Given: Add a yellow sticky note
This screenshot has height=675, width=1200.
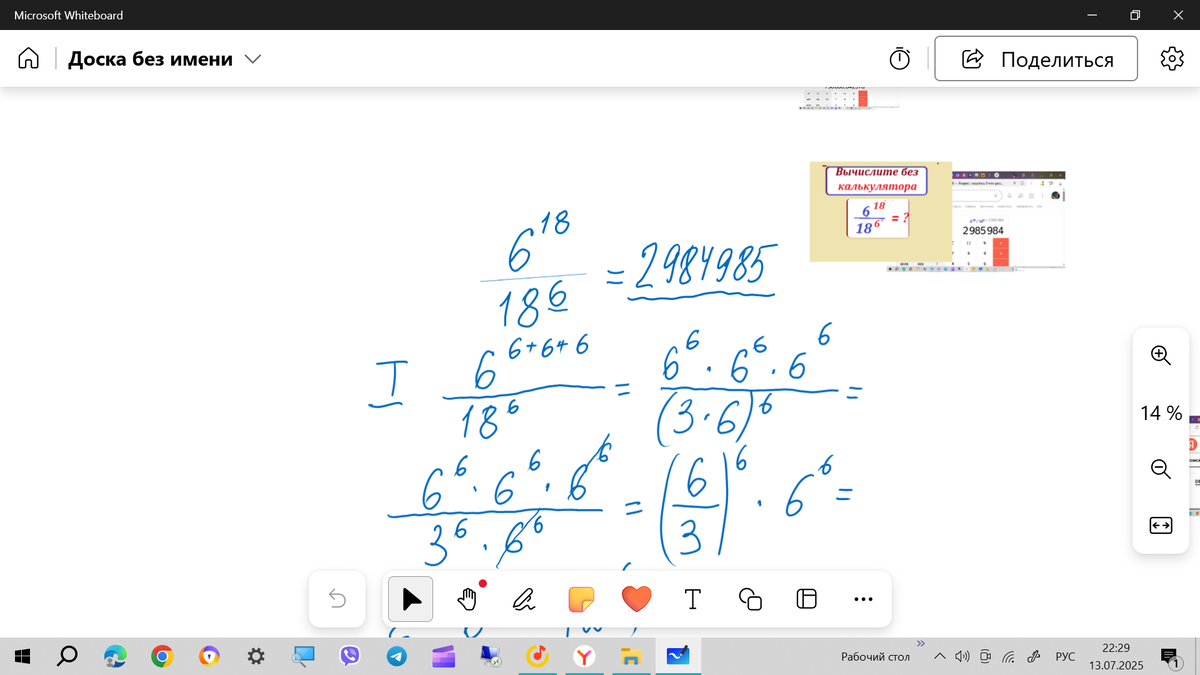Looking at the screenshot, I should (580, 599).
